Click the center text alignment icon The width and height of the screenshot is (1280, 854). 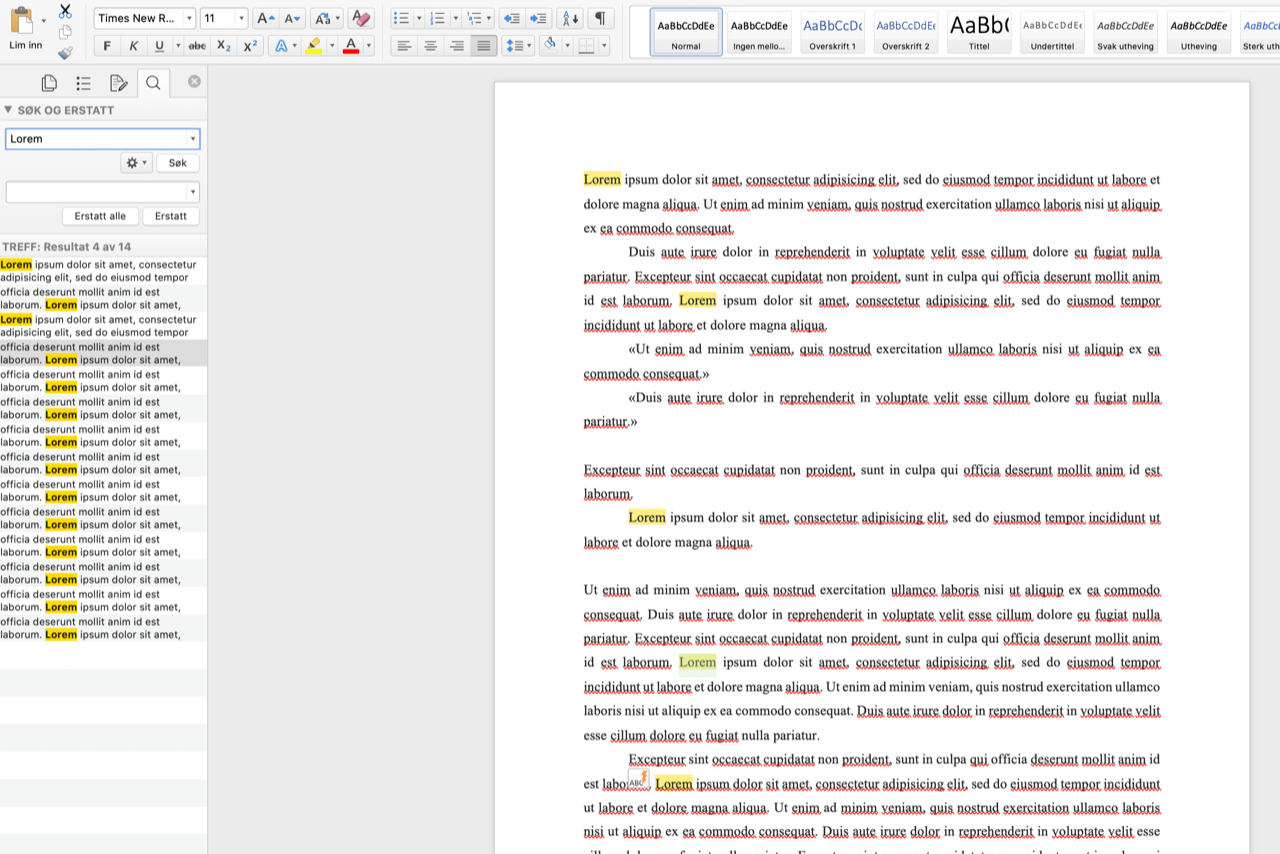coord(430,46)
